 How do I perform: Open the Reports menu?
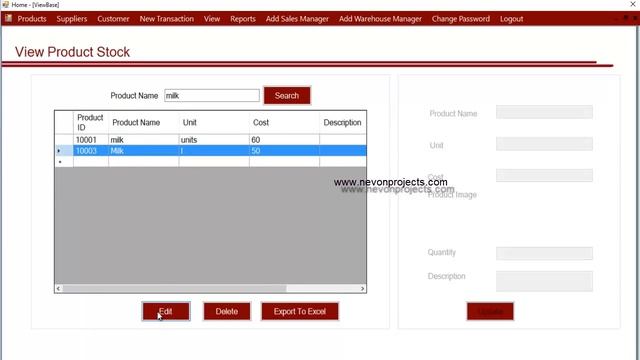(243, 19)
